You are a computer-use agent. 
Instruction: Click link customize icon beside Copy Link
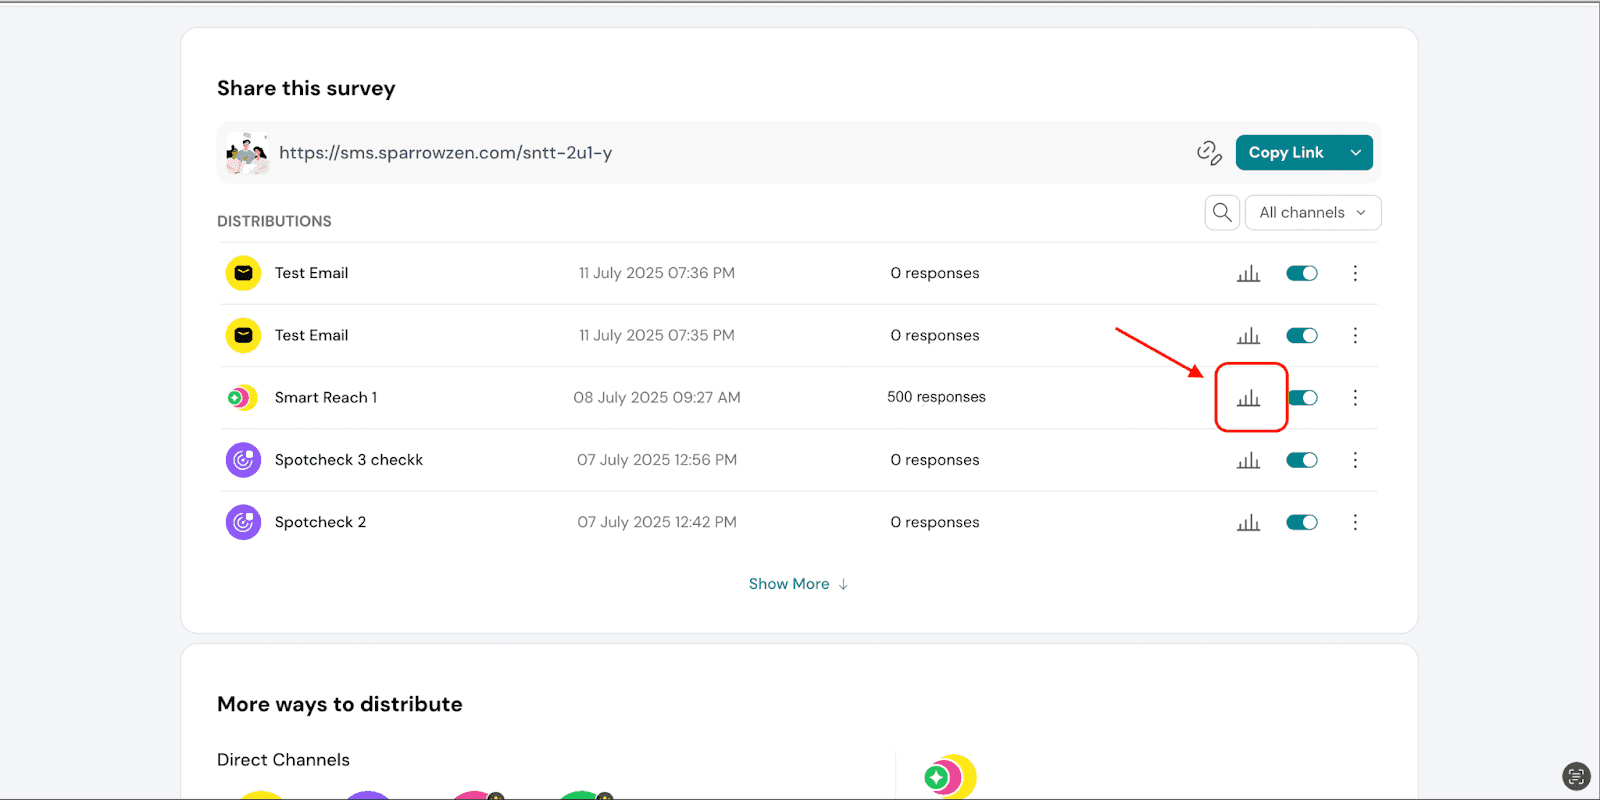pos(1209,153)
